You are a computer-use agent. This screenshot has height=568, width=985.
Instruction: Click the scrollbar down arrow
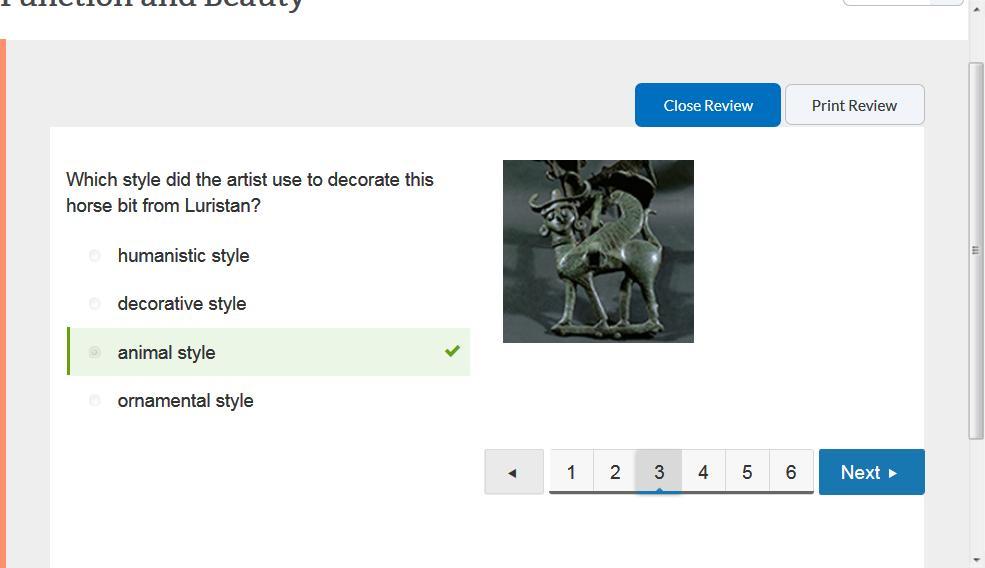click(976, 559)
